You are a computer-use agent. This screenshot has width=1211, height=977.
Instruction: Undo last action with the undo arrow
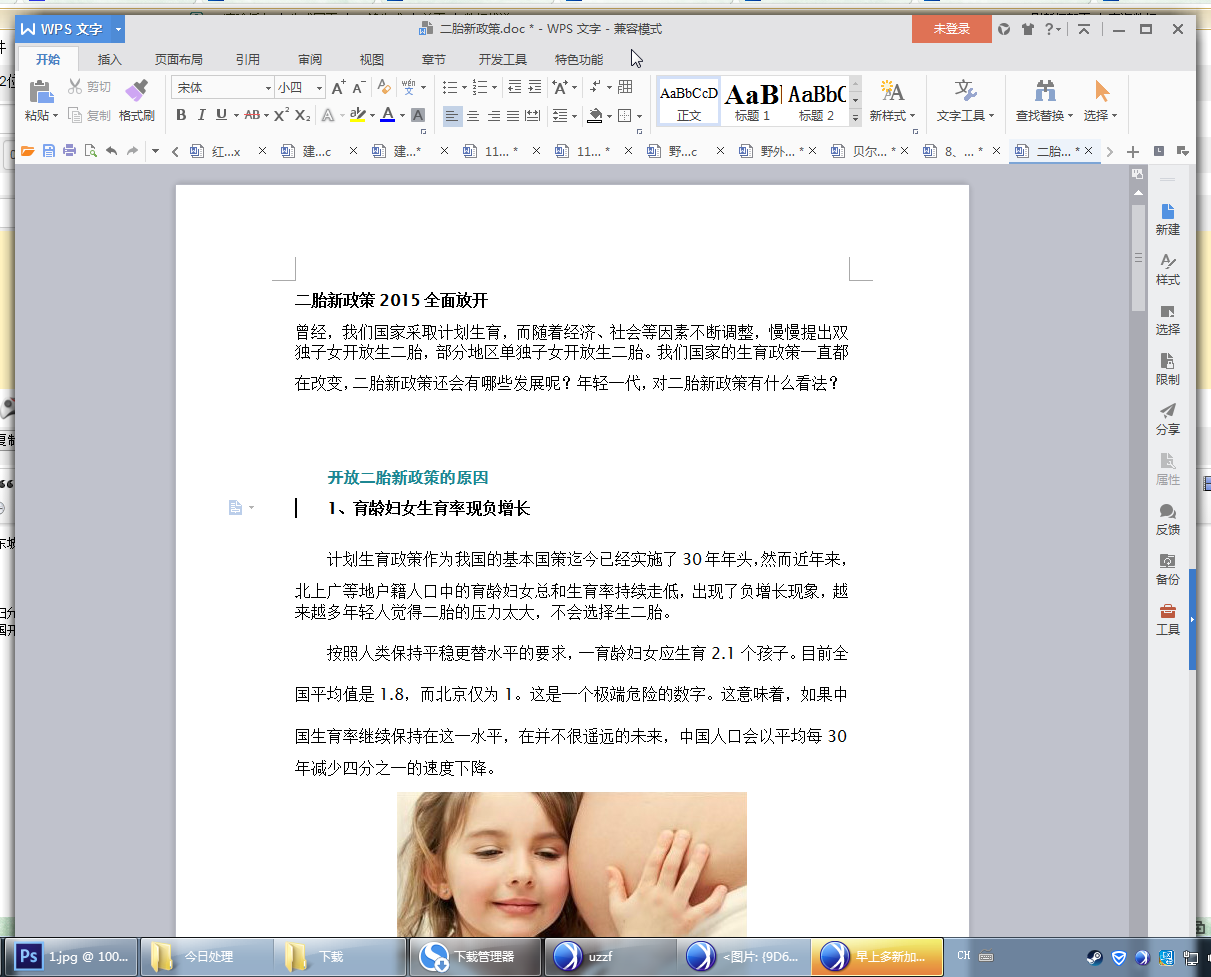[x=112, y=151]
